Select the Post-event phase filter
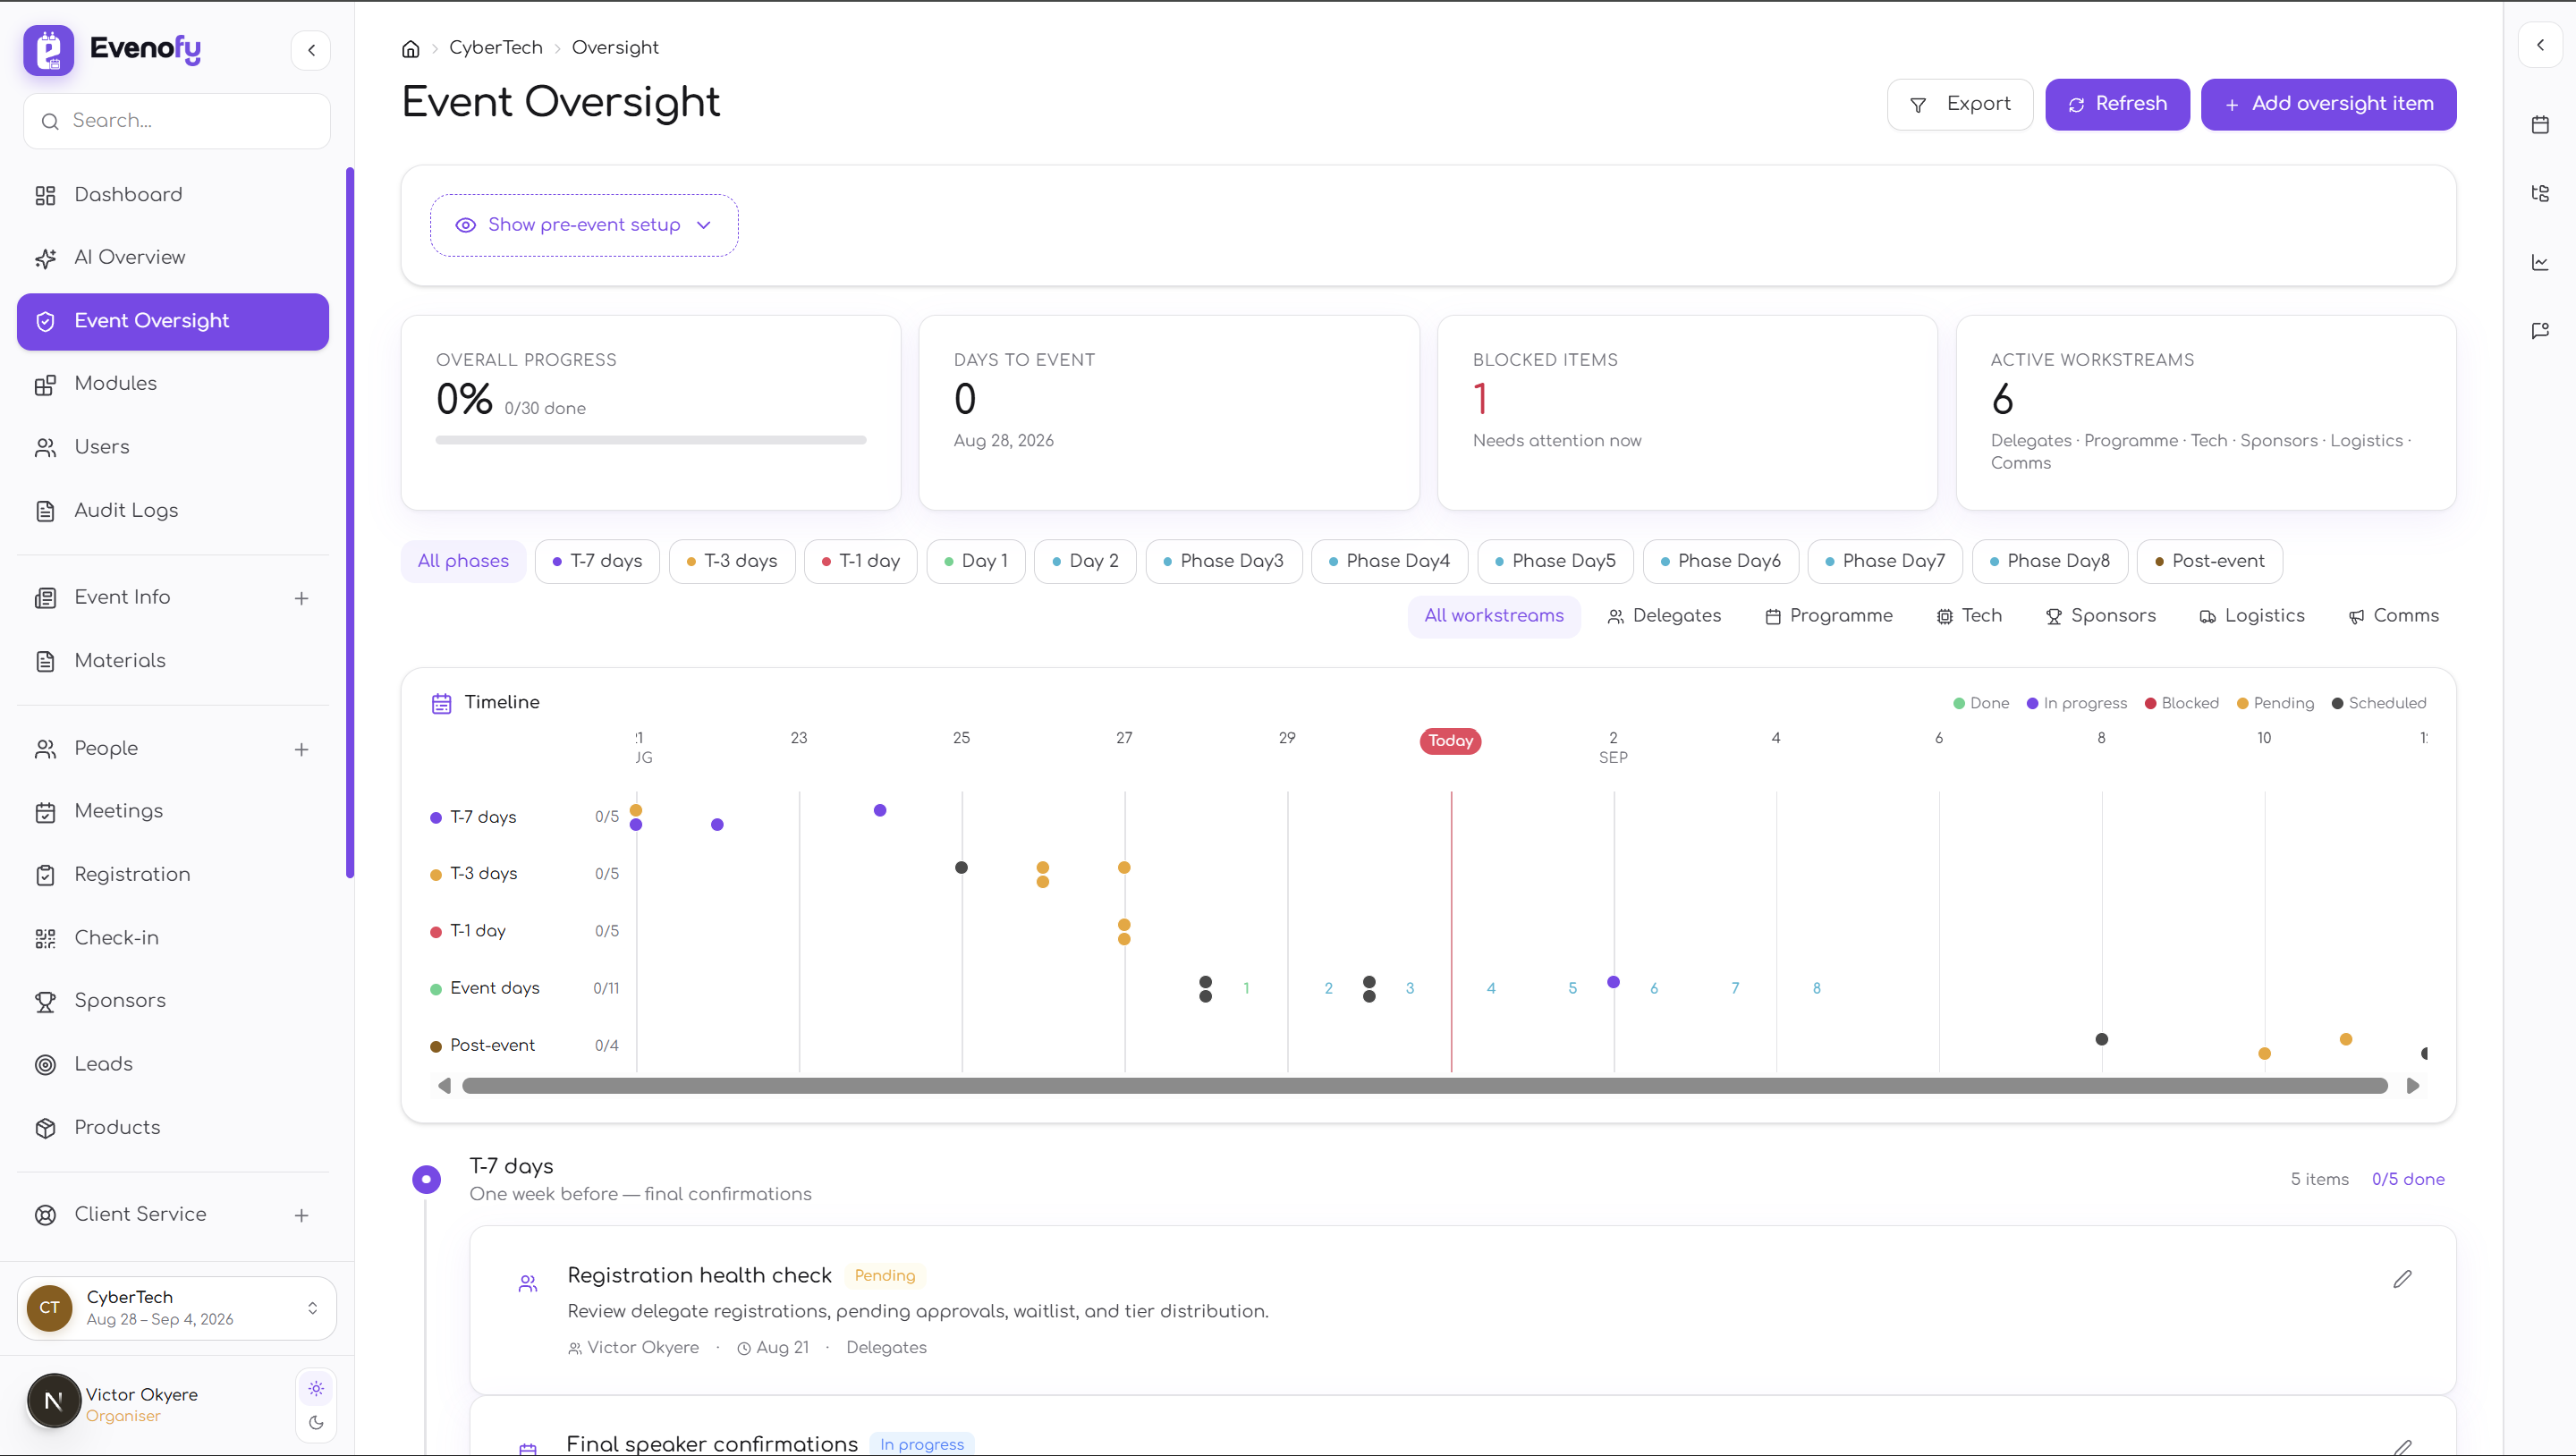 click(x=2209, y=562)
